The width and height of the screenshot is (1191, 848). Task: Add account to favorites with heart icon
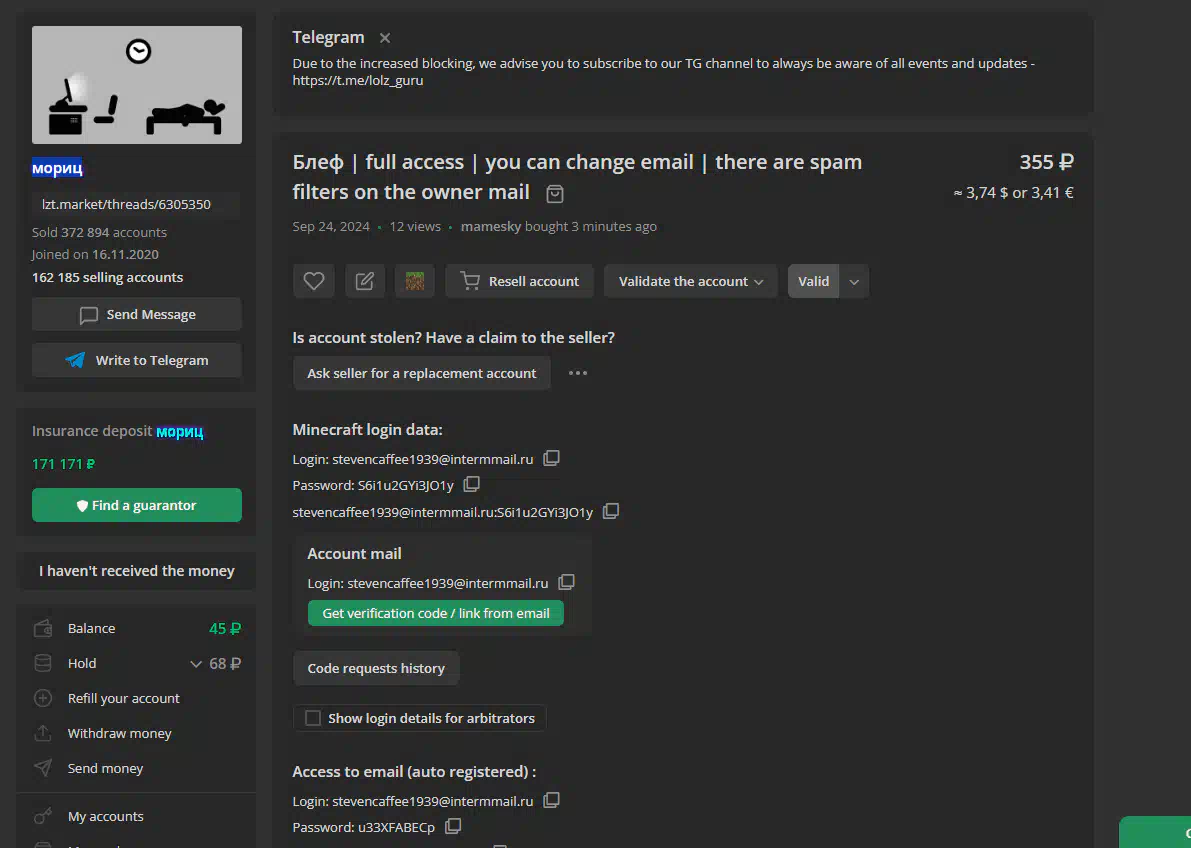(x=314, y=281)
